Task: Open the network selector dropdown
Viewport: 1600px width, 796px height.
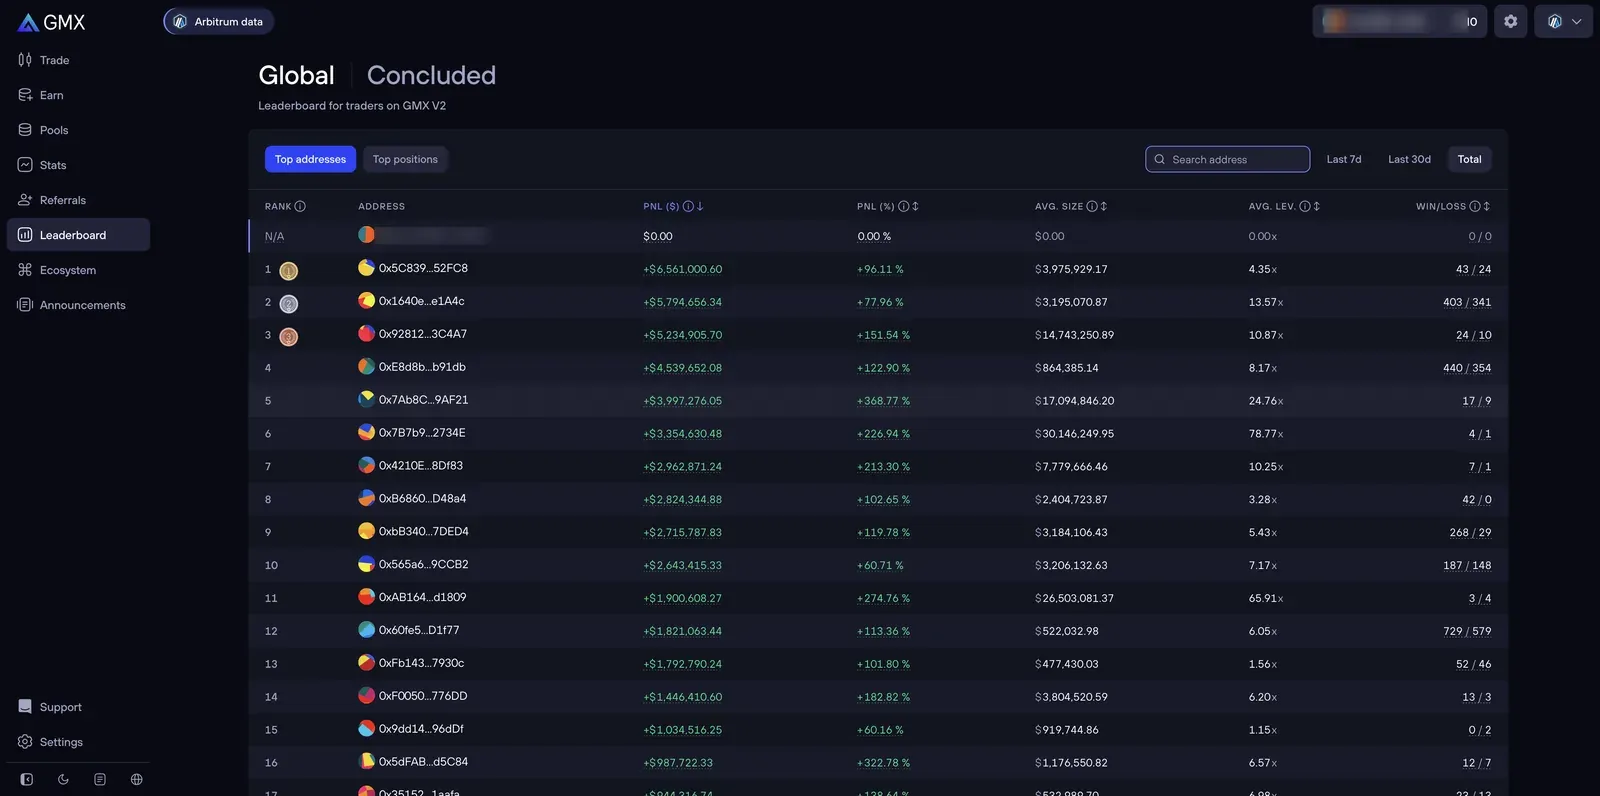Action: (x=1564, y=21)
